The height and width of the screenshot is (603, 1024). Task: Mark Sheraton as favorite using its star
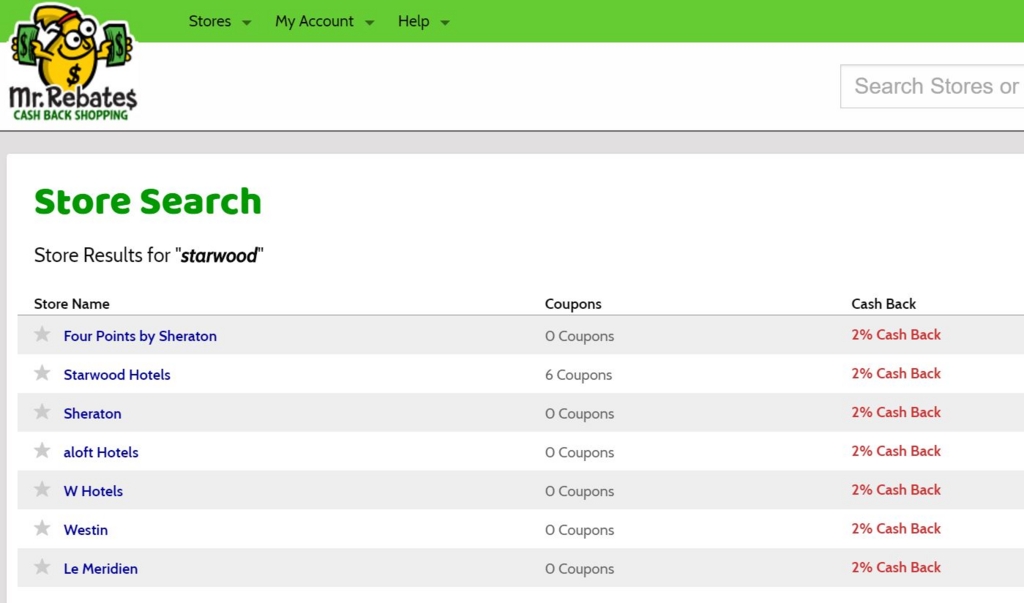[42, 412]
